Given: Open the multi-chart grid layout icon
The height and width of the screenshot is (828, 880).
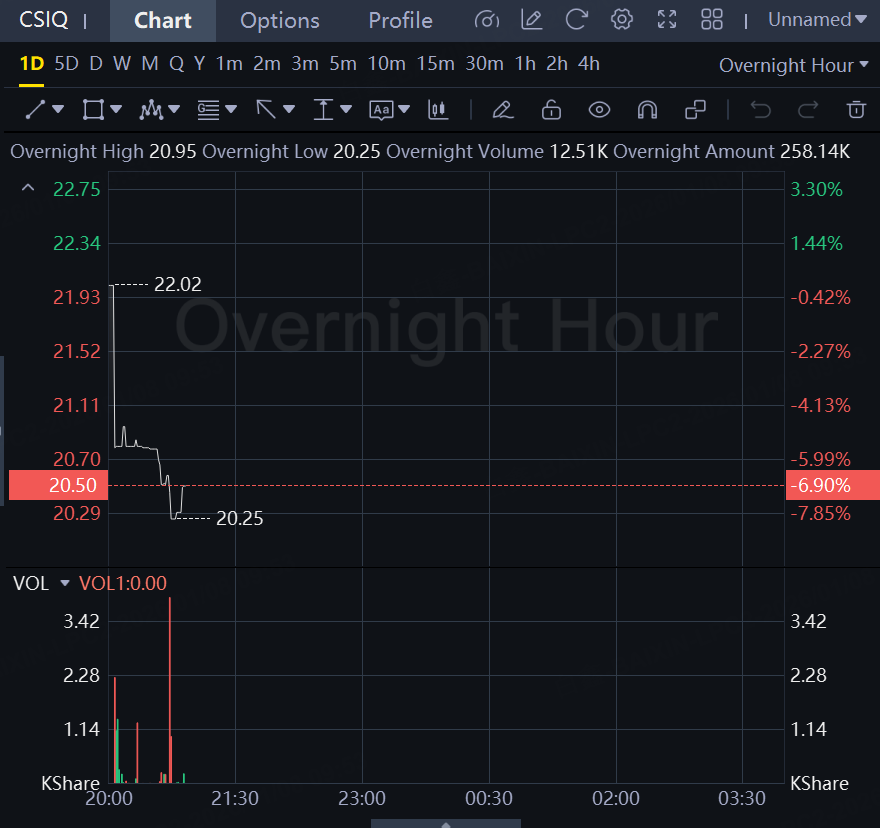Looking at the screenshot, I should 712,20.
